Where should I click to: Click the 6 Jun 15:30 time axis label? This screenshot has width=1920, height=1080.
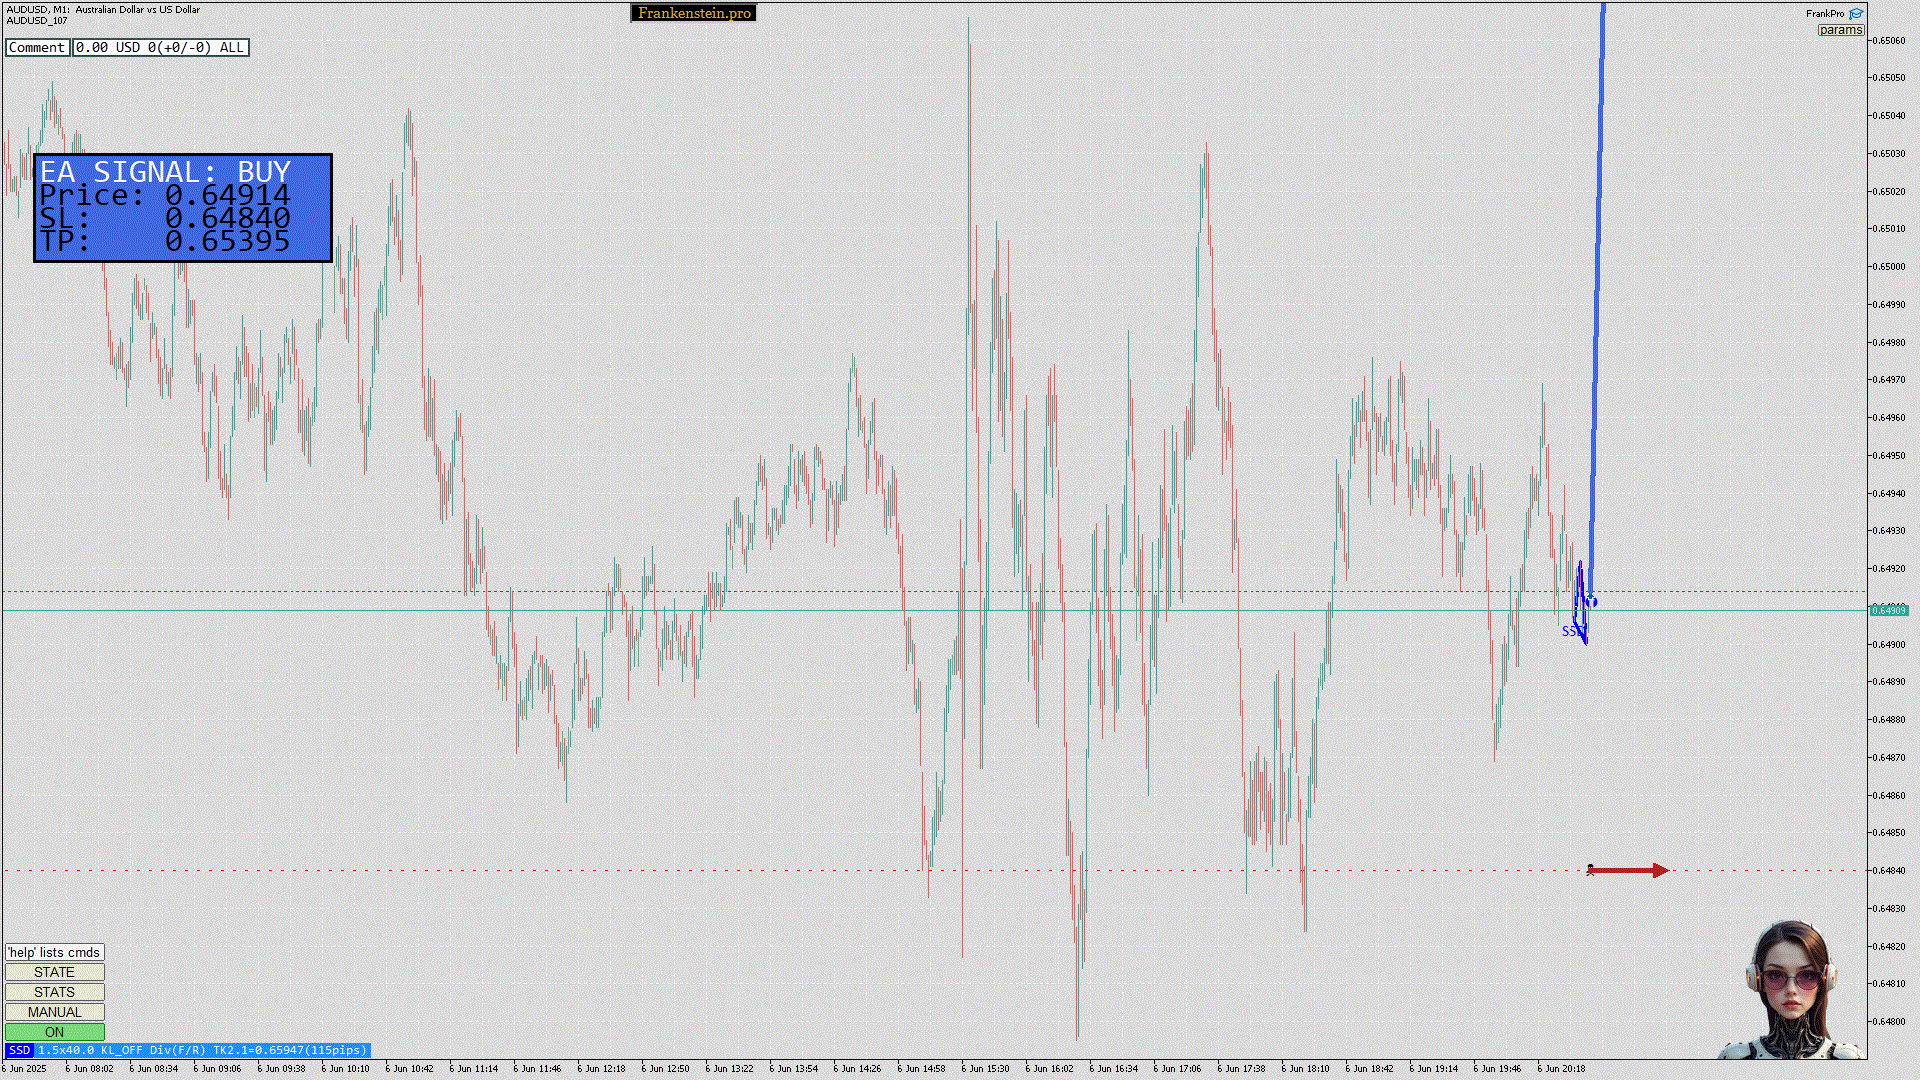[985, 1068]
